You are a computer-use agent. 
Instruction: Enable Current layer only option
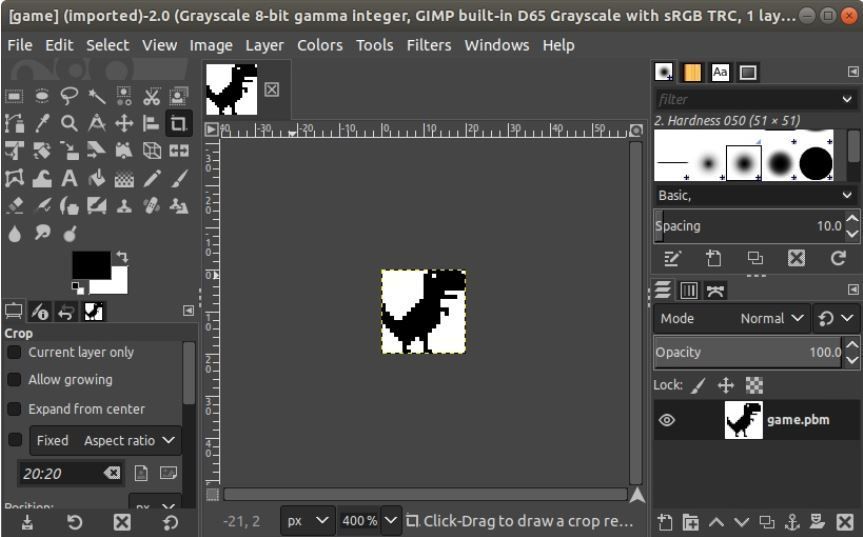(14, 352)
